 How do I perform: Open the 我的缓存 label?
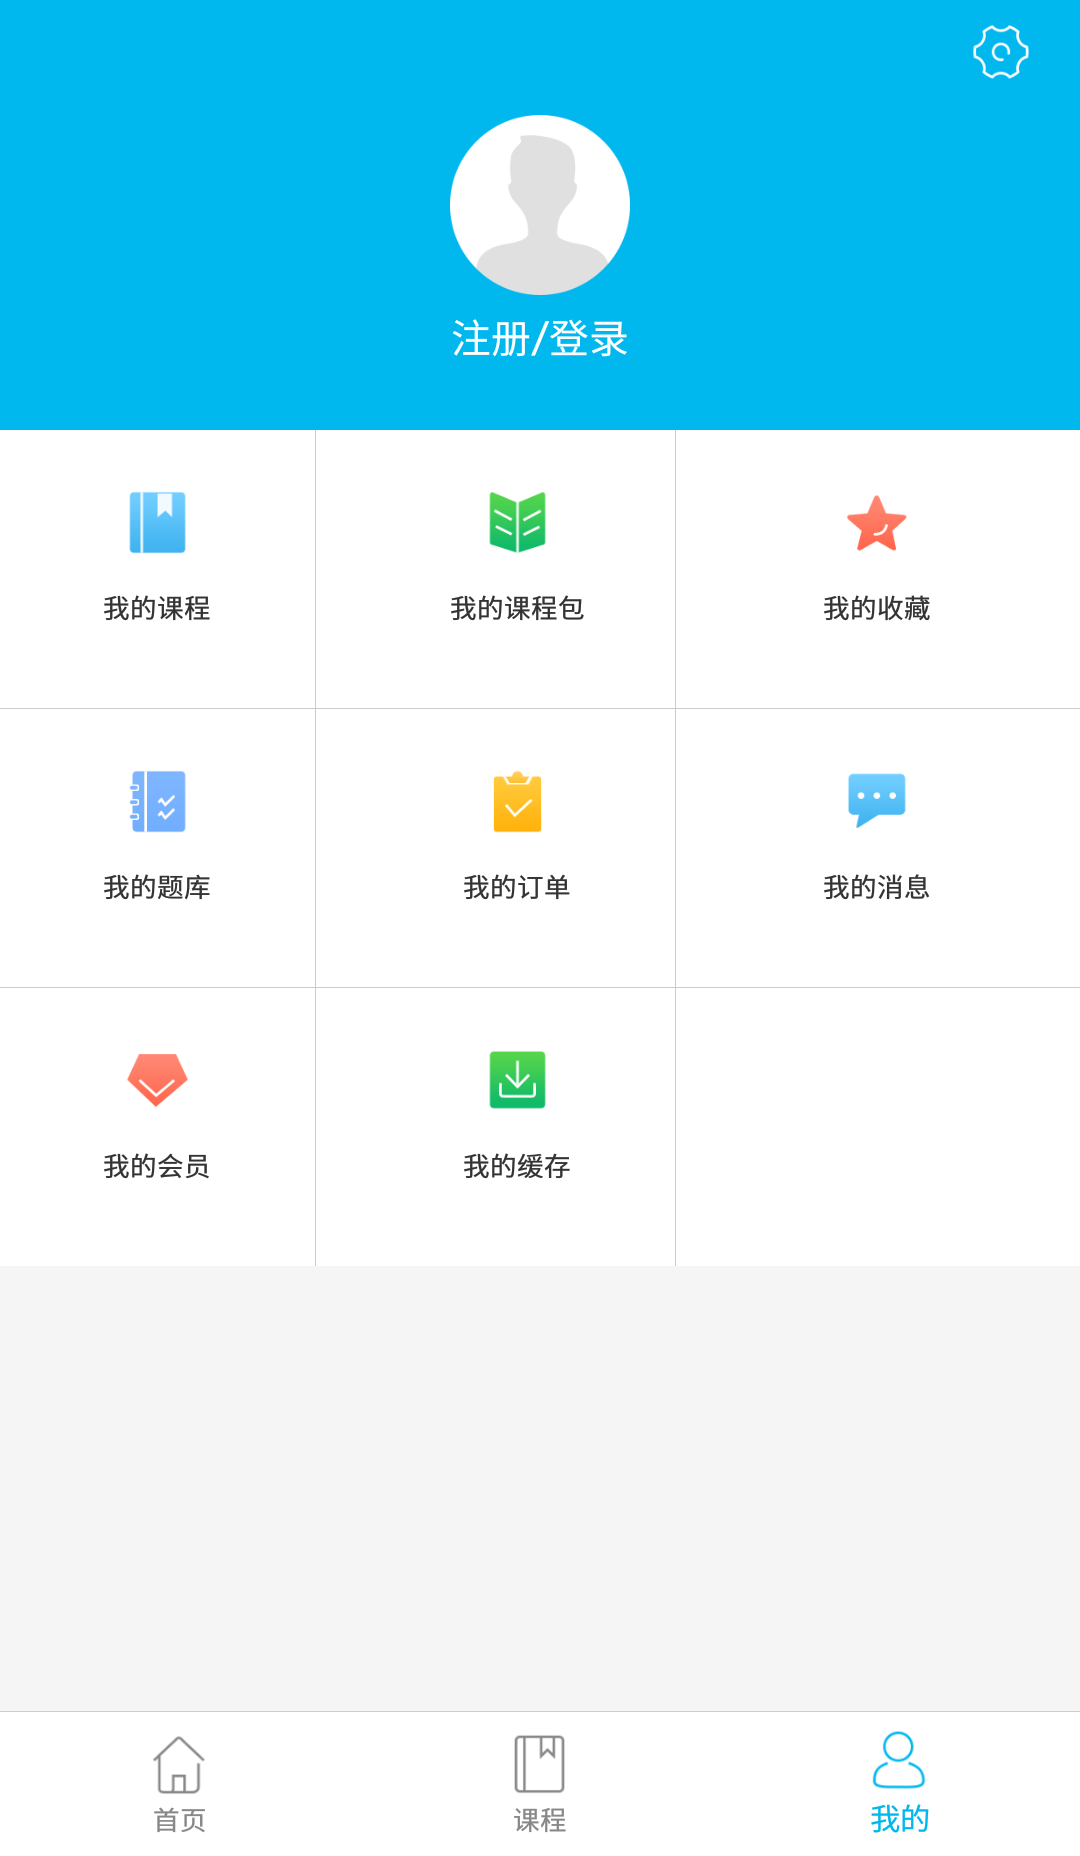517,1166
